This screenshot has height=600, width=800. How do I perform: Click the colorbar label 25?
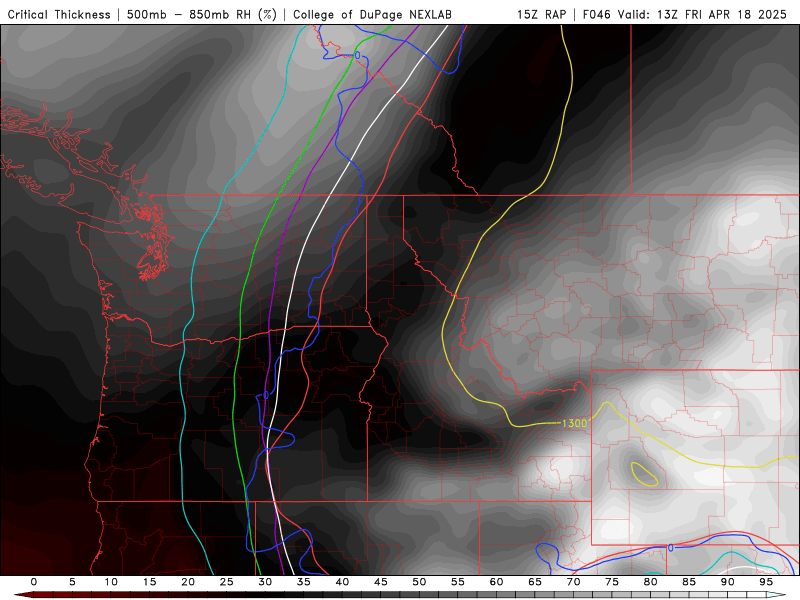tap(227, 582)
